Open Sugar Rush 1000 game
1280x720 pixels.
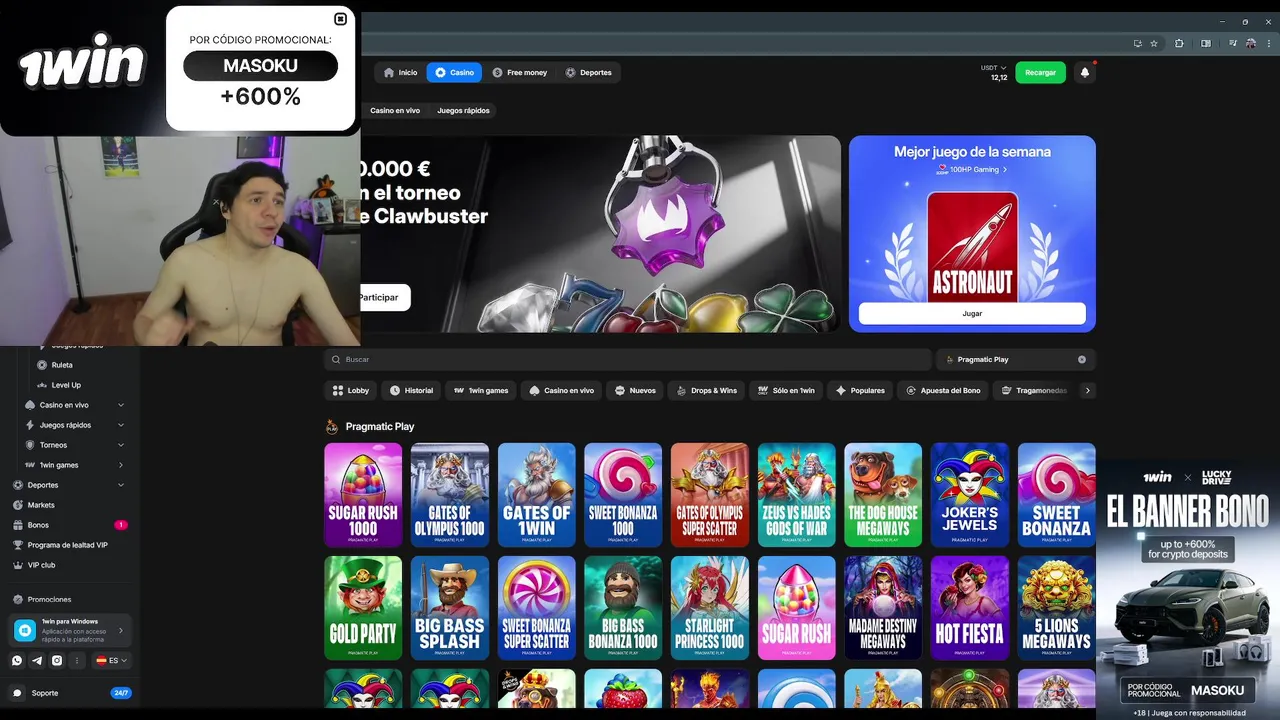point(363,495)
